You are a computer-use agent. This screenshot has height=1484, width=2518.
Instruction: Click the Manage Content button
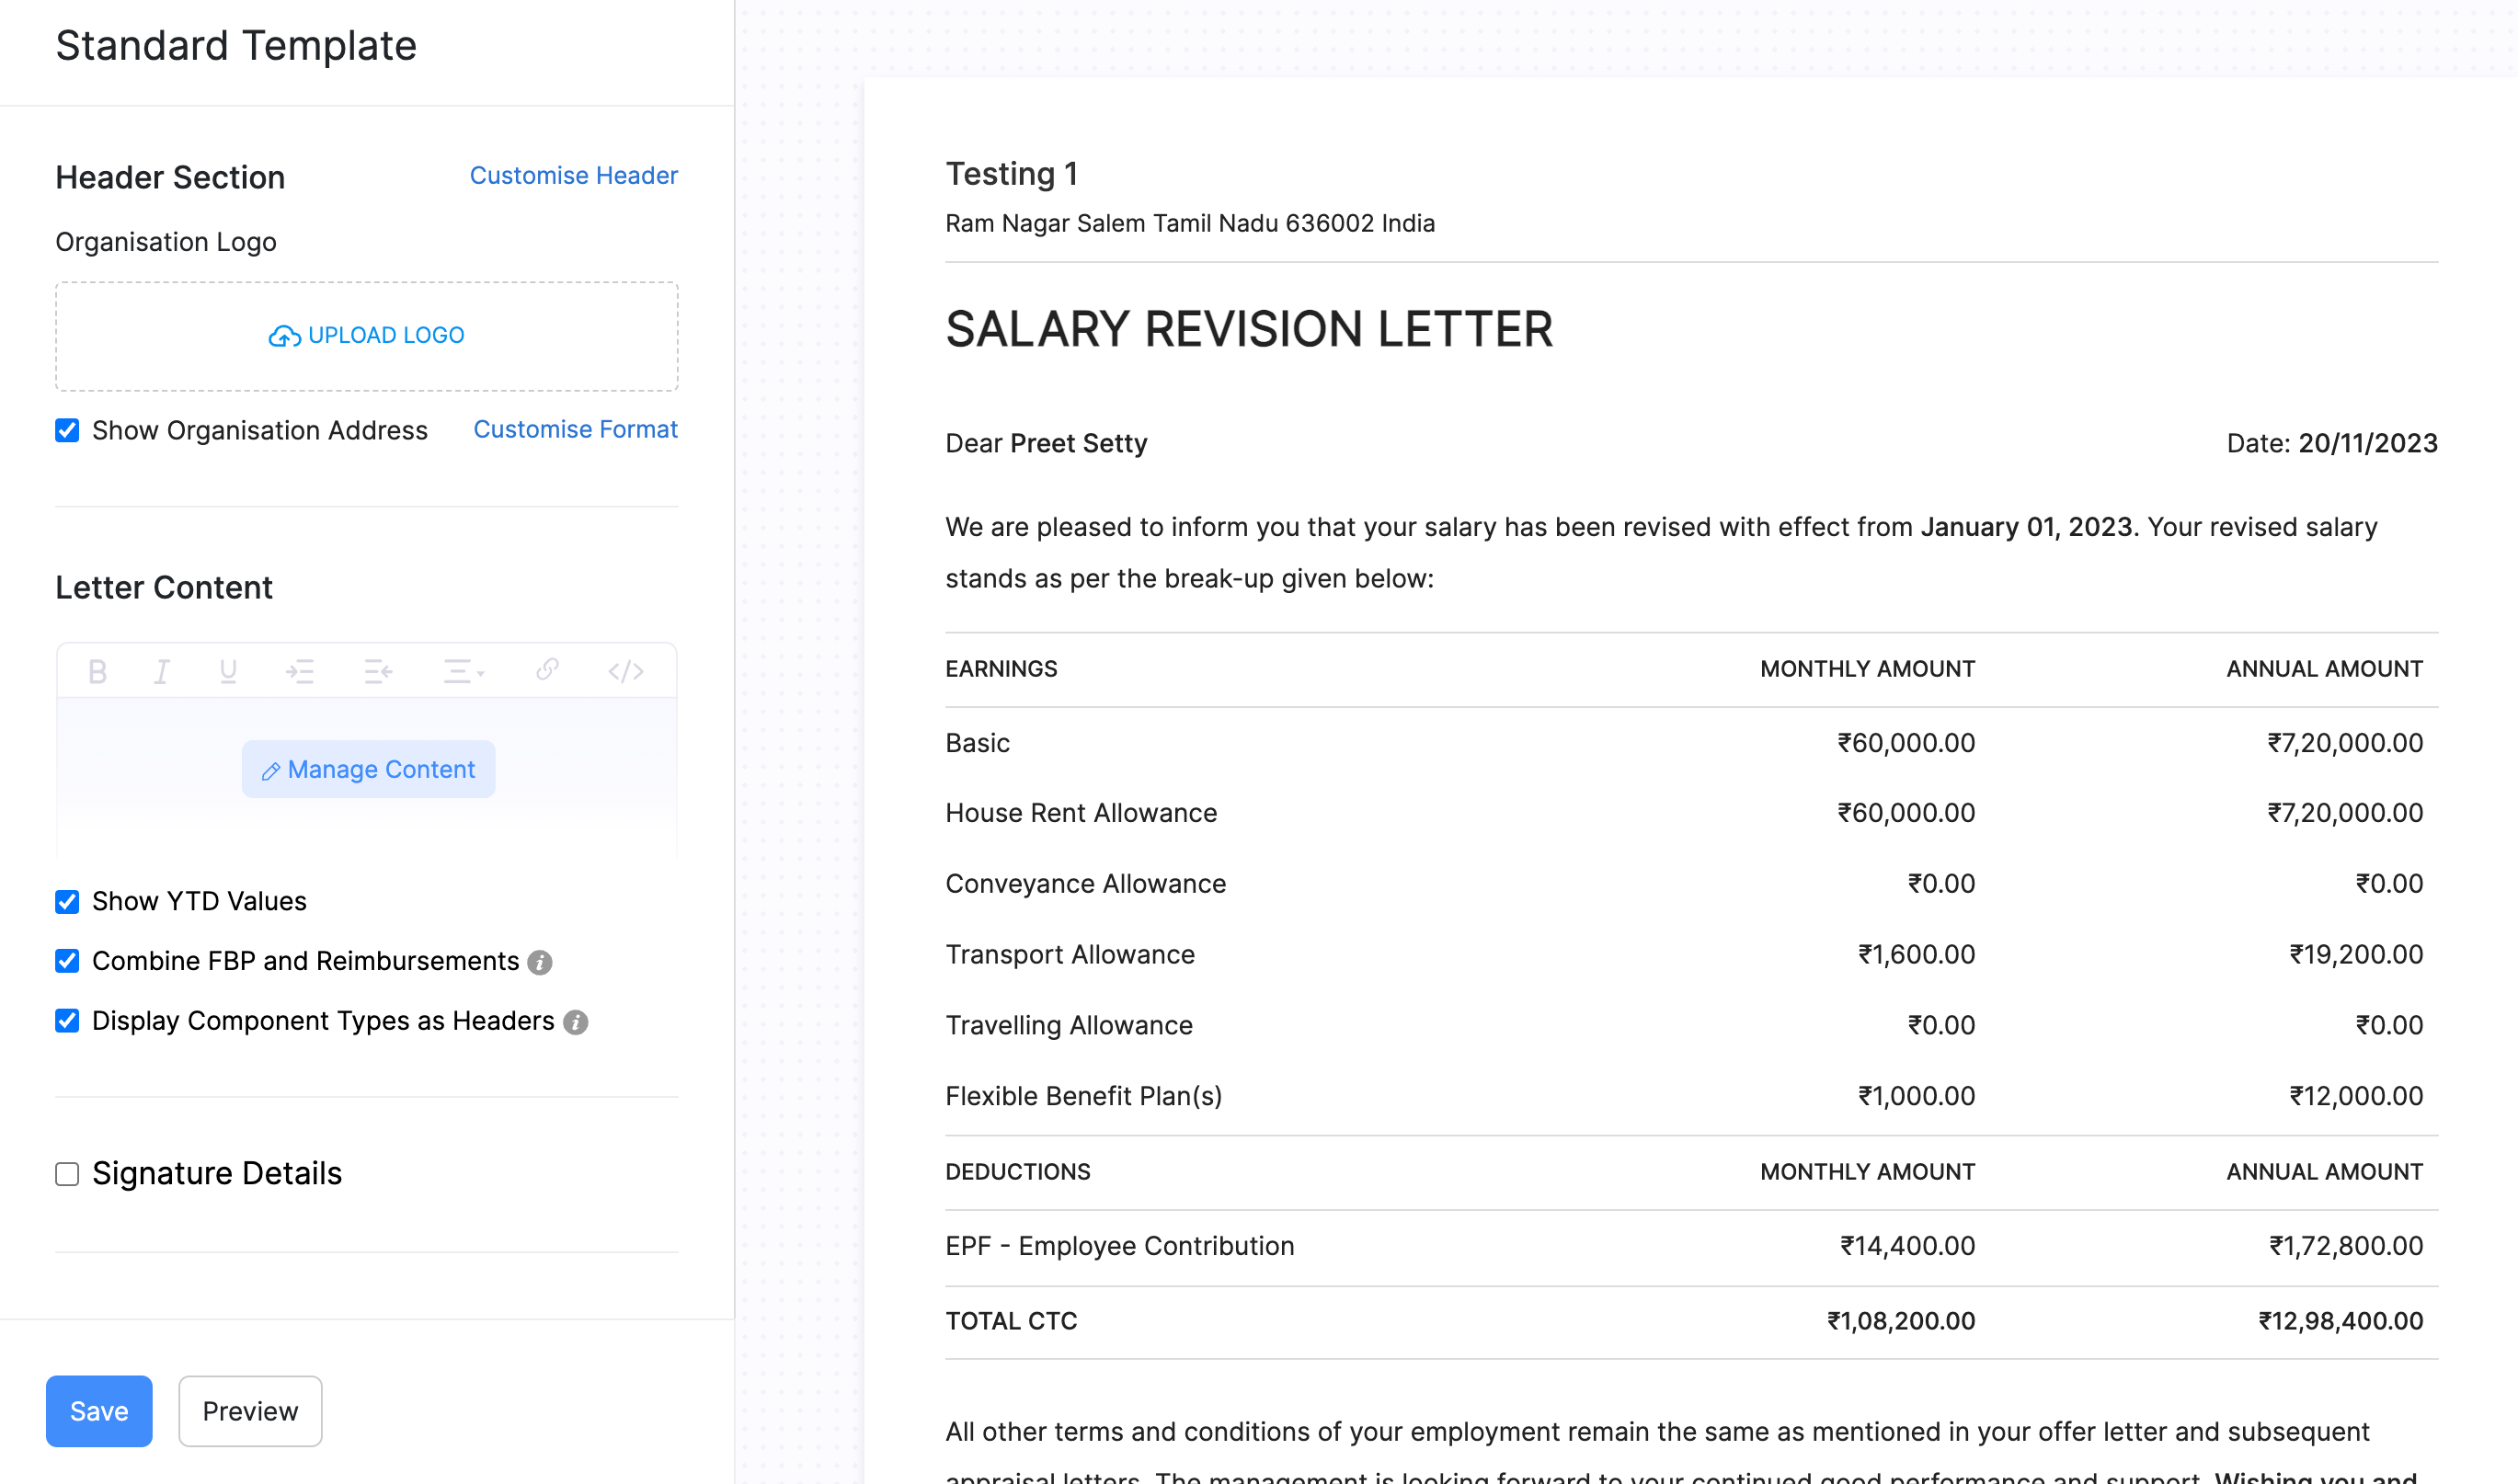(x=368, y=769)
